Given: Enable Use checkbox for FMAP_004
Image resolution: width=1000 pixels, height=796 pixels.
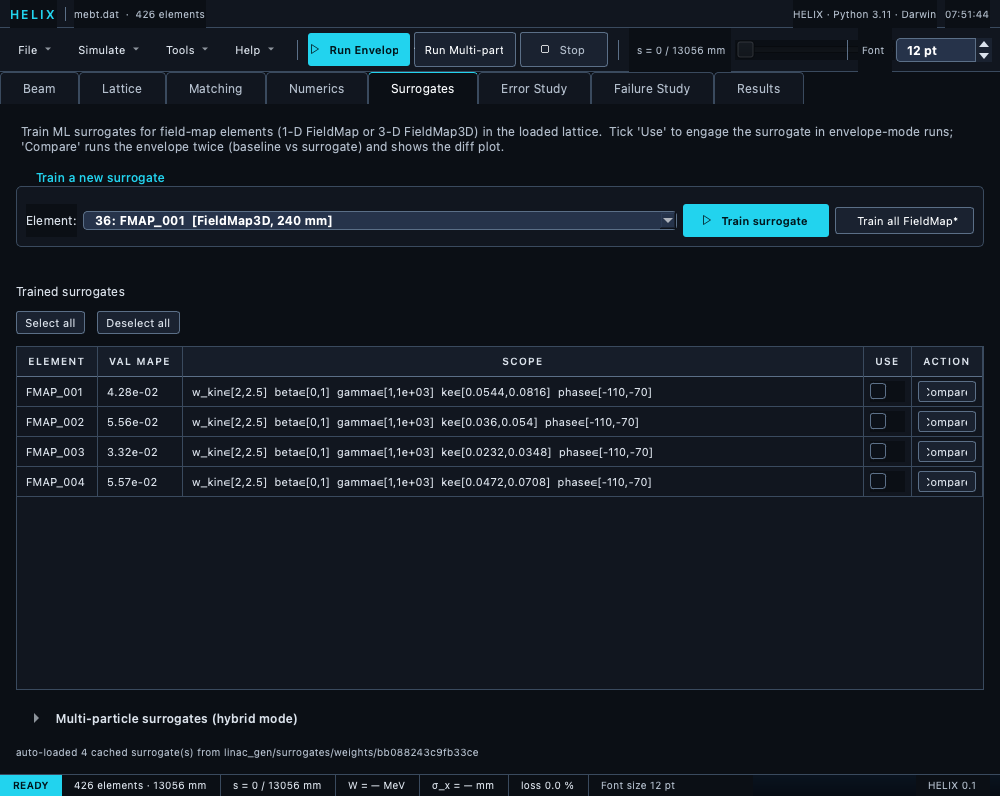Looking at the screenshot, I should 878,482.
